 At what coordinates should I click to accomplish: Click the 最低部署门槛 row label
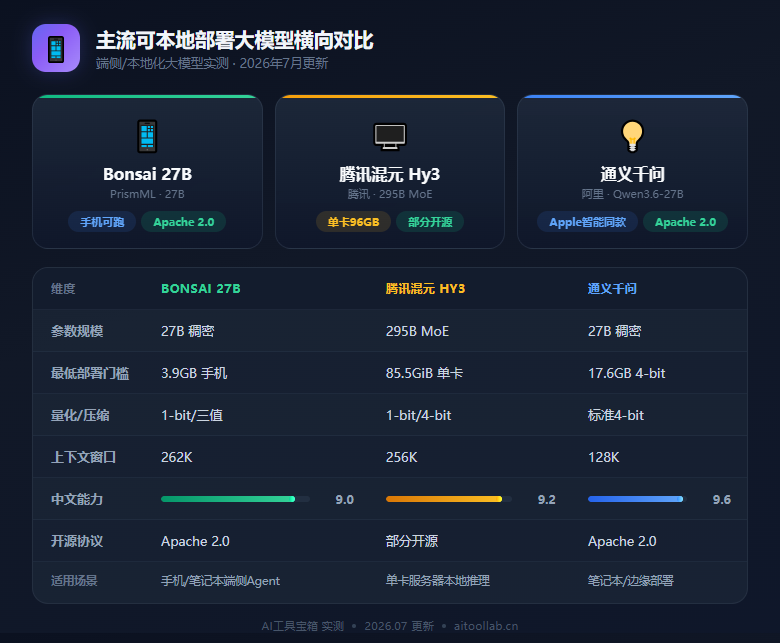point(90,373)
